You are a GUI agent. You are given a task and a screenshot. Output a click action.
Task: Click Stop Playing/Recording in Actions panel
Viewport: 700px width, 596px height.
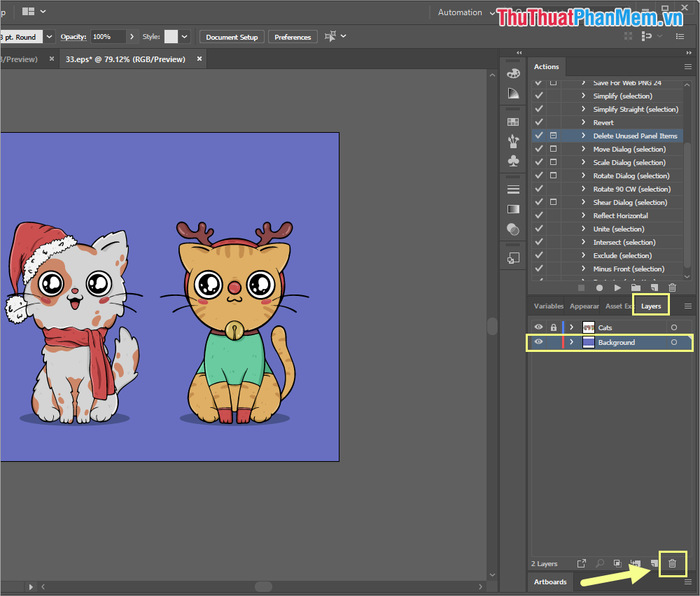pos(581,288)
